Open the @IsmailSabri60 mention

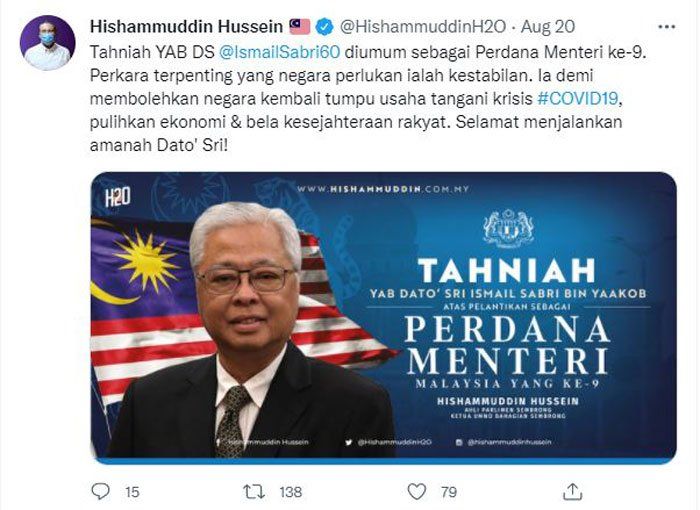(x=280, y=52)
